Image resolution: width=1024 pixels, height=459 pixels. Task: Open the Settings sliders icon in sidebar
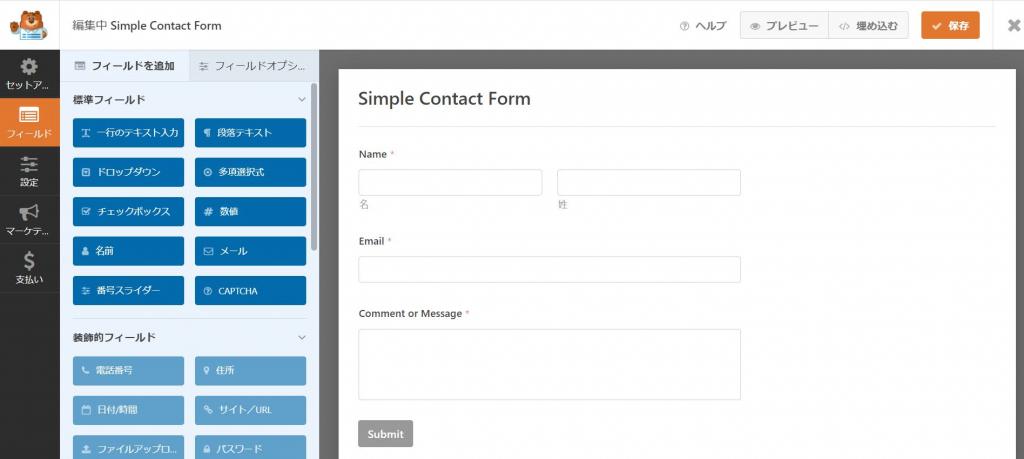(x=29, y=163)
